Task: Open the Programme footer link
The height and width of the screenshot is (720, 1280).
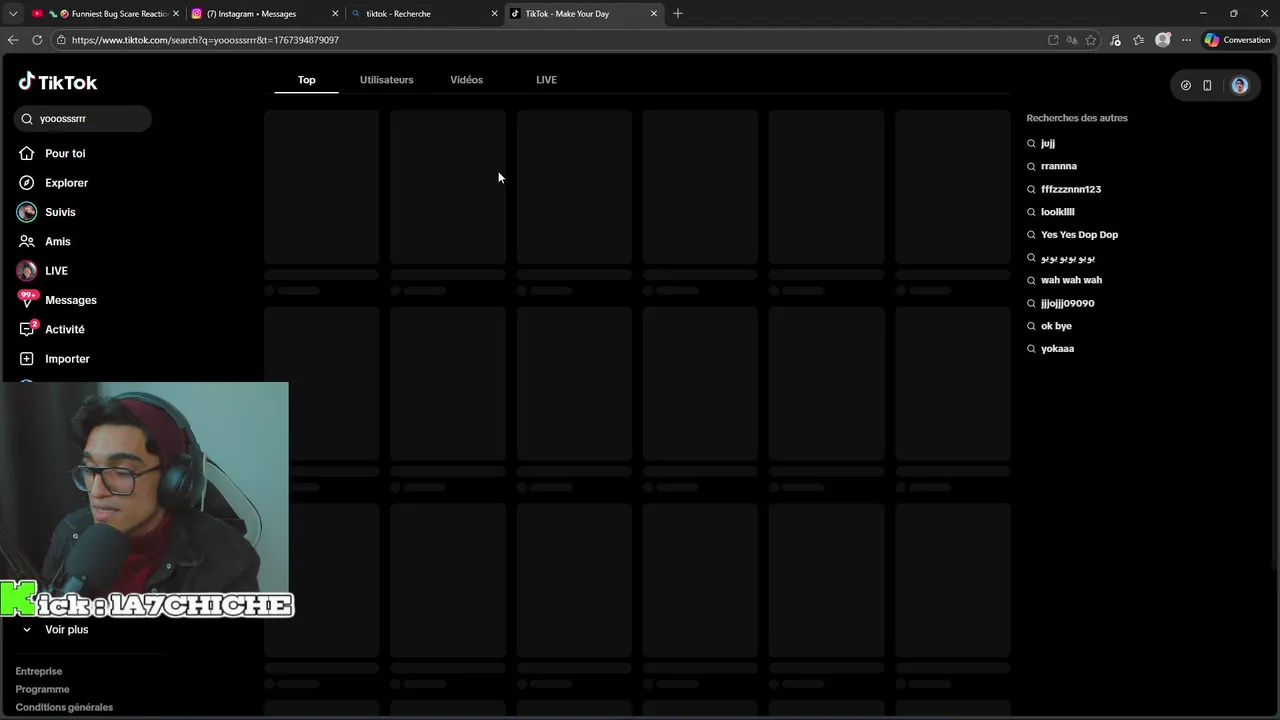Action: click(x=42, y=689)
